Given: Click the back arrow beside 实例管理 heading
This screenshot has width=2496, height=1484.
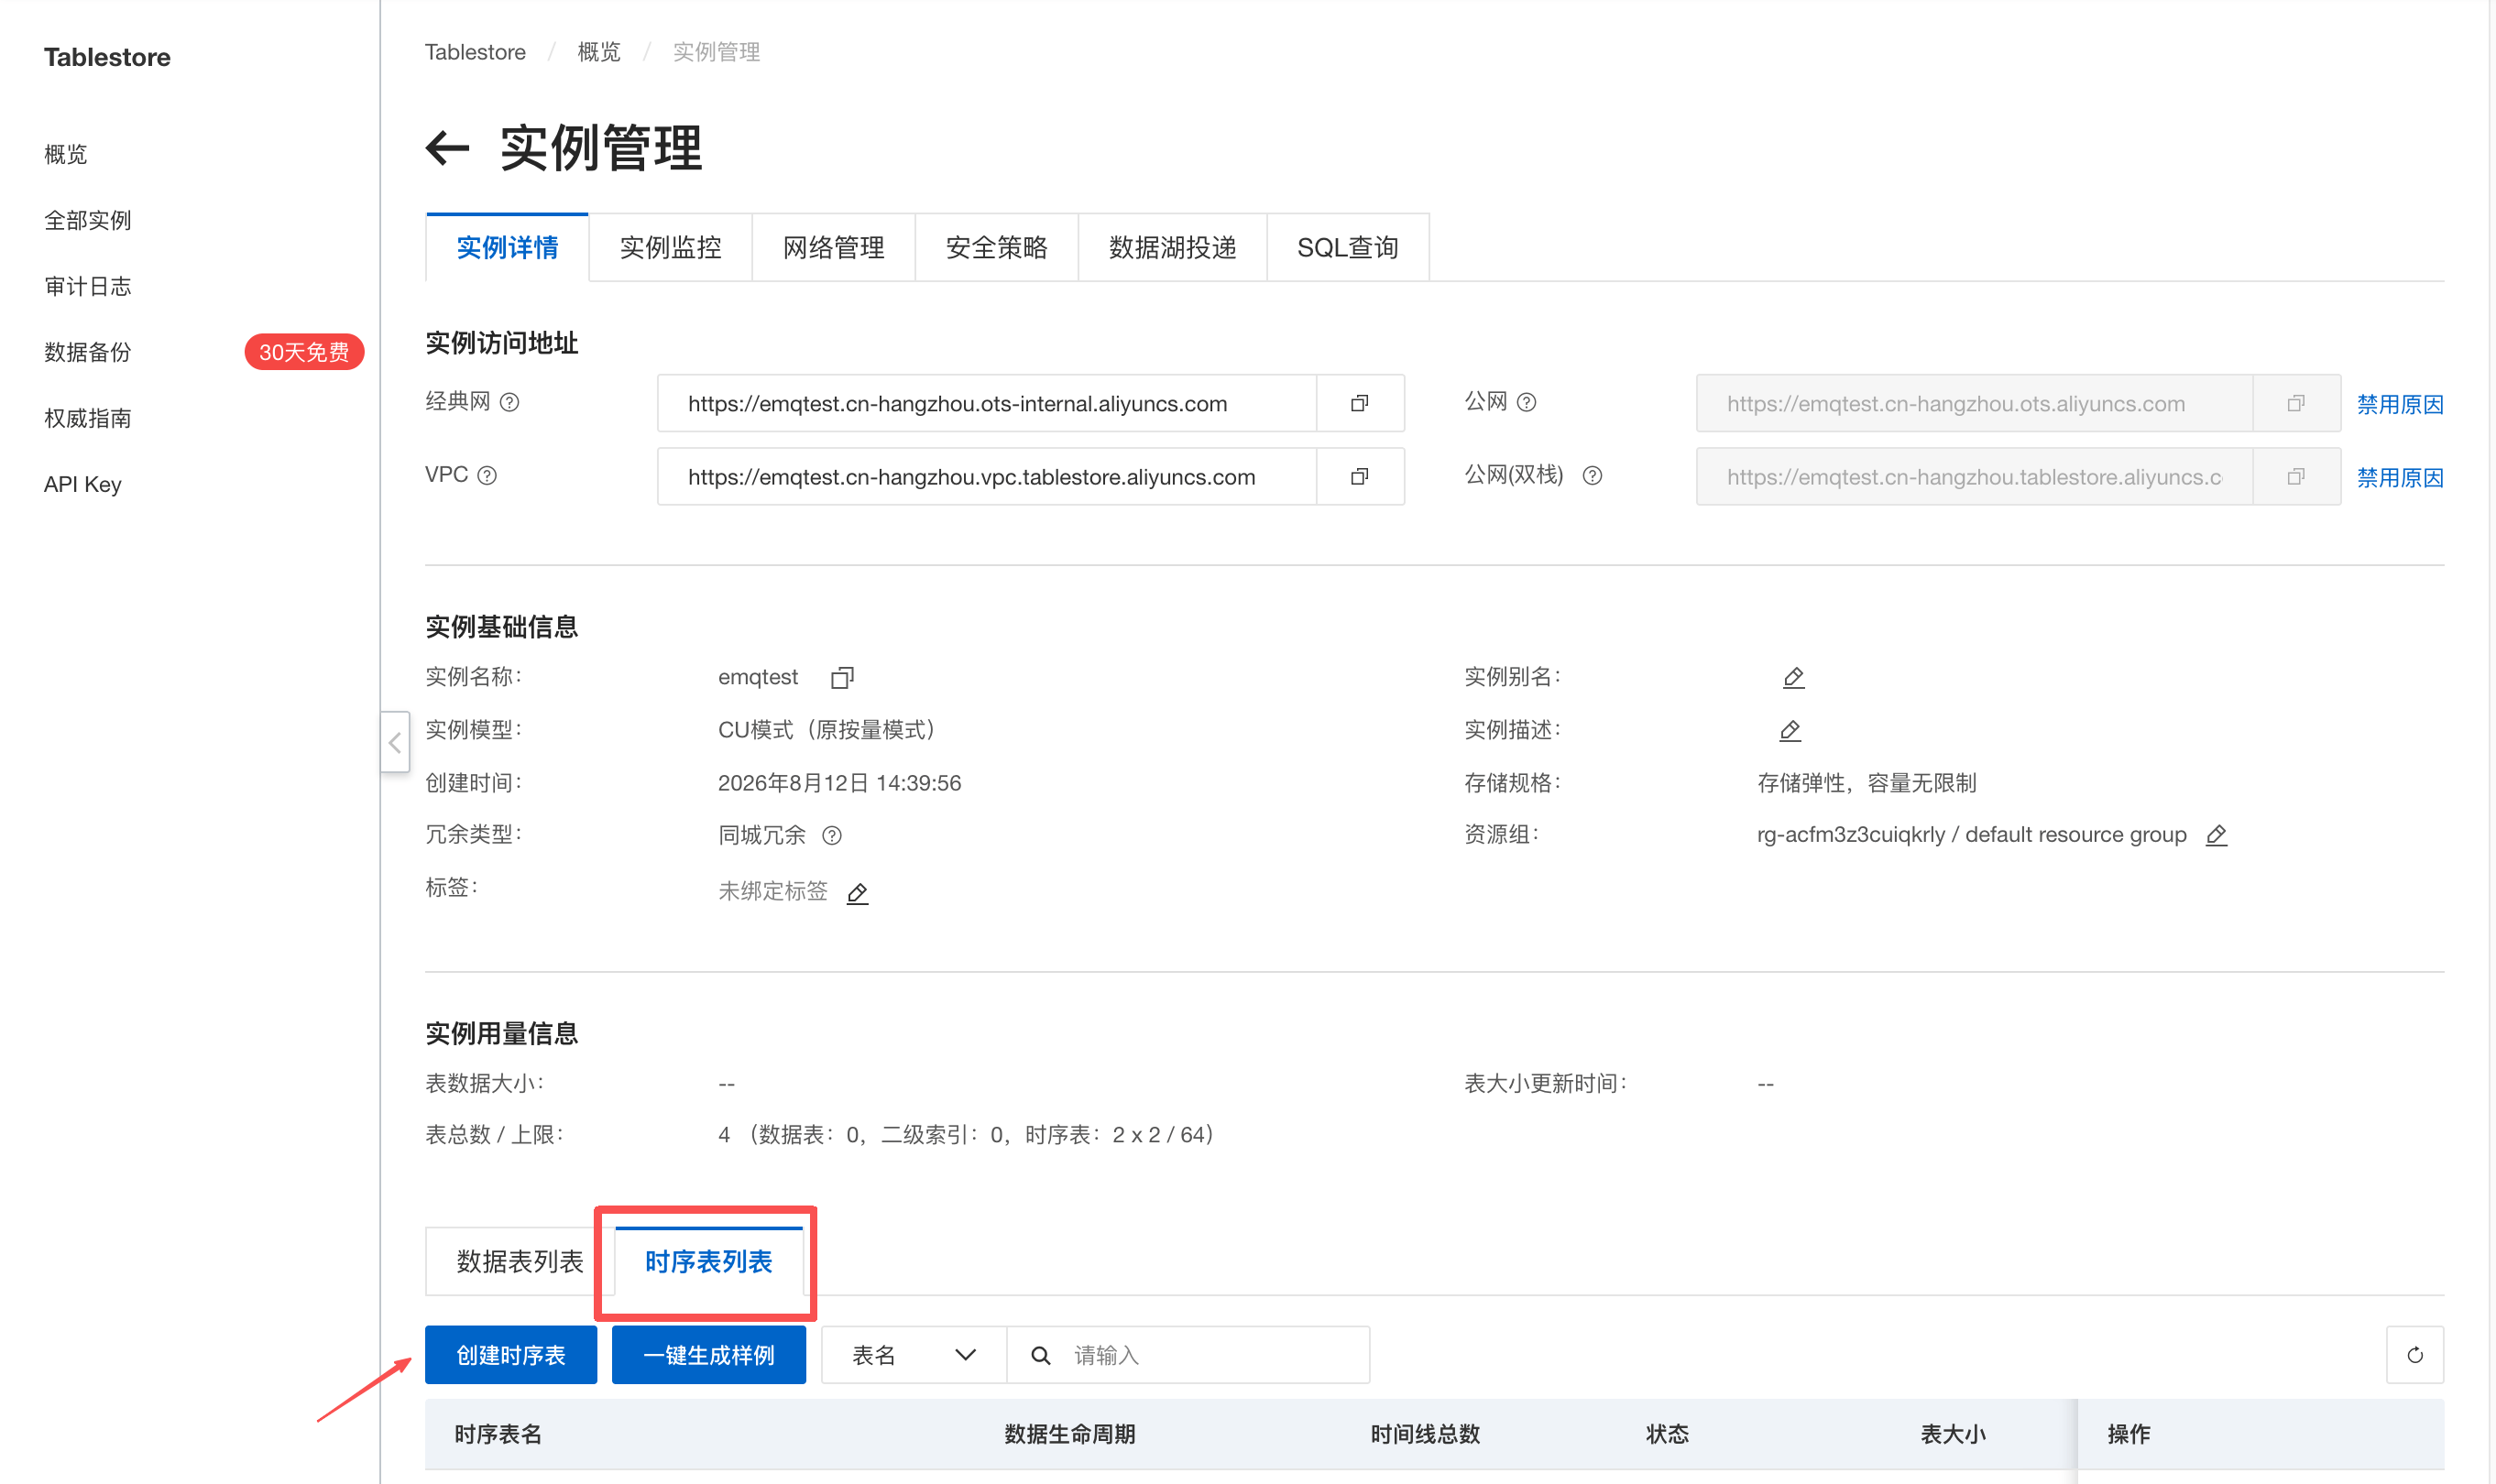Looking at the screenshot, I should [x=447, y=148].
